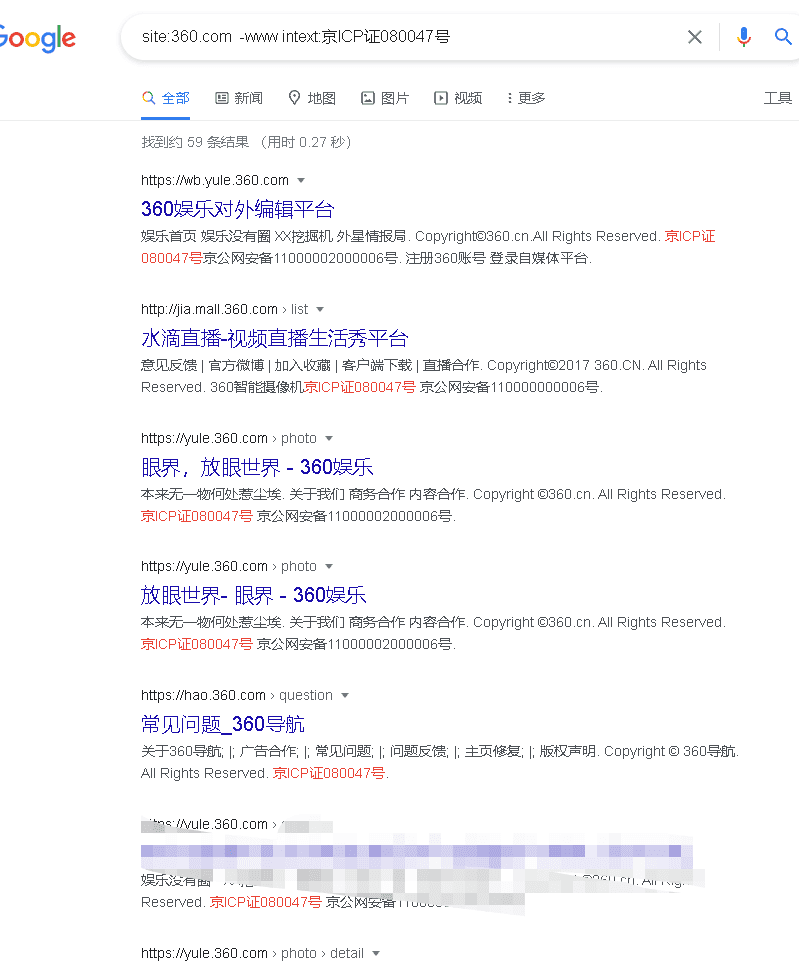The image size is (799, 962).
Task: Submit search using magnifier icon
Action: click(783, 37)
